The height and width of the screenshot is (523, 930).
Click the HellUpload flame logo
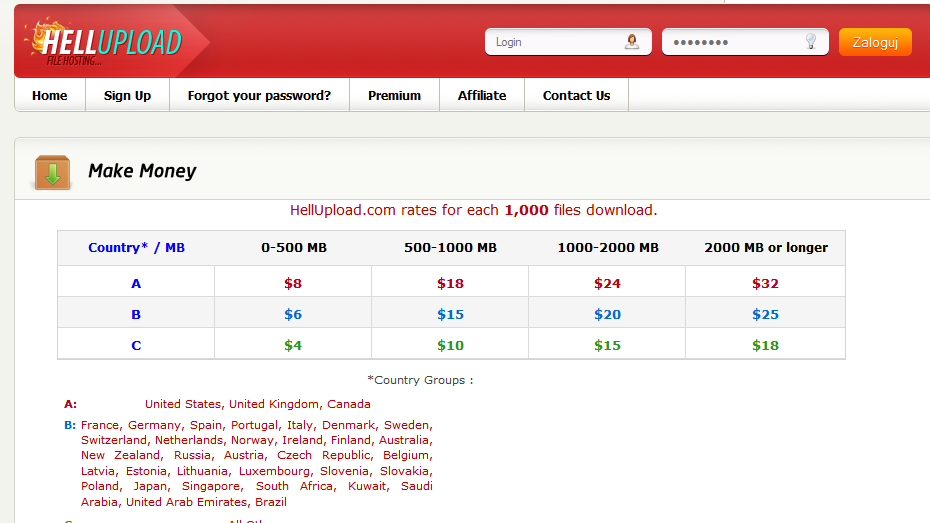click(105, 43)
